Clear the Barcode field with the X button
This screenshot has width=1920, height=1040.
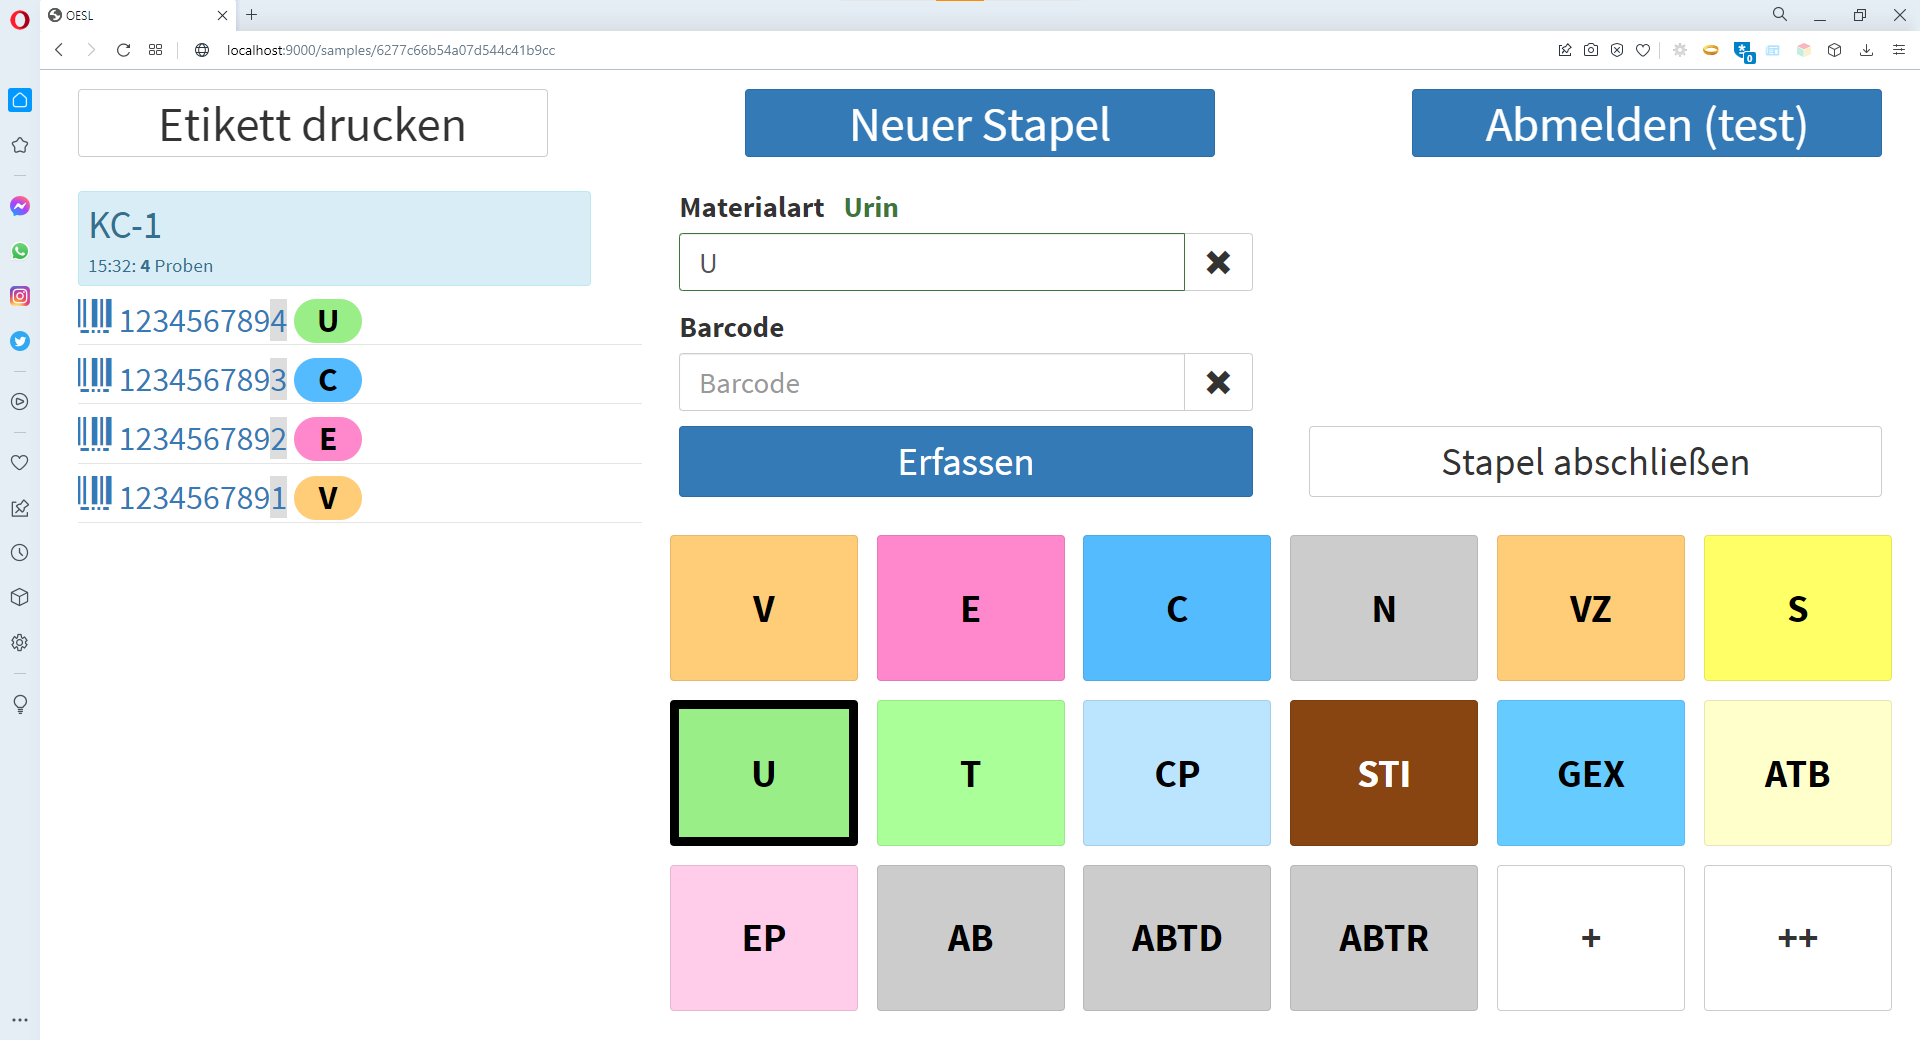point(1218,382)
